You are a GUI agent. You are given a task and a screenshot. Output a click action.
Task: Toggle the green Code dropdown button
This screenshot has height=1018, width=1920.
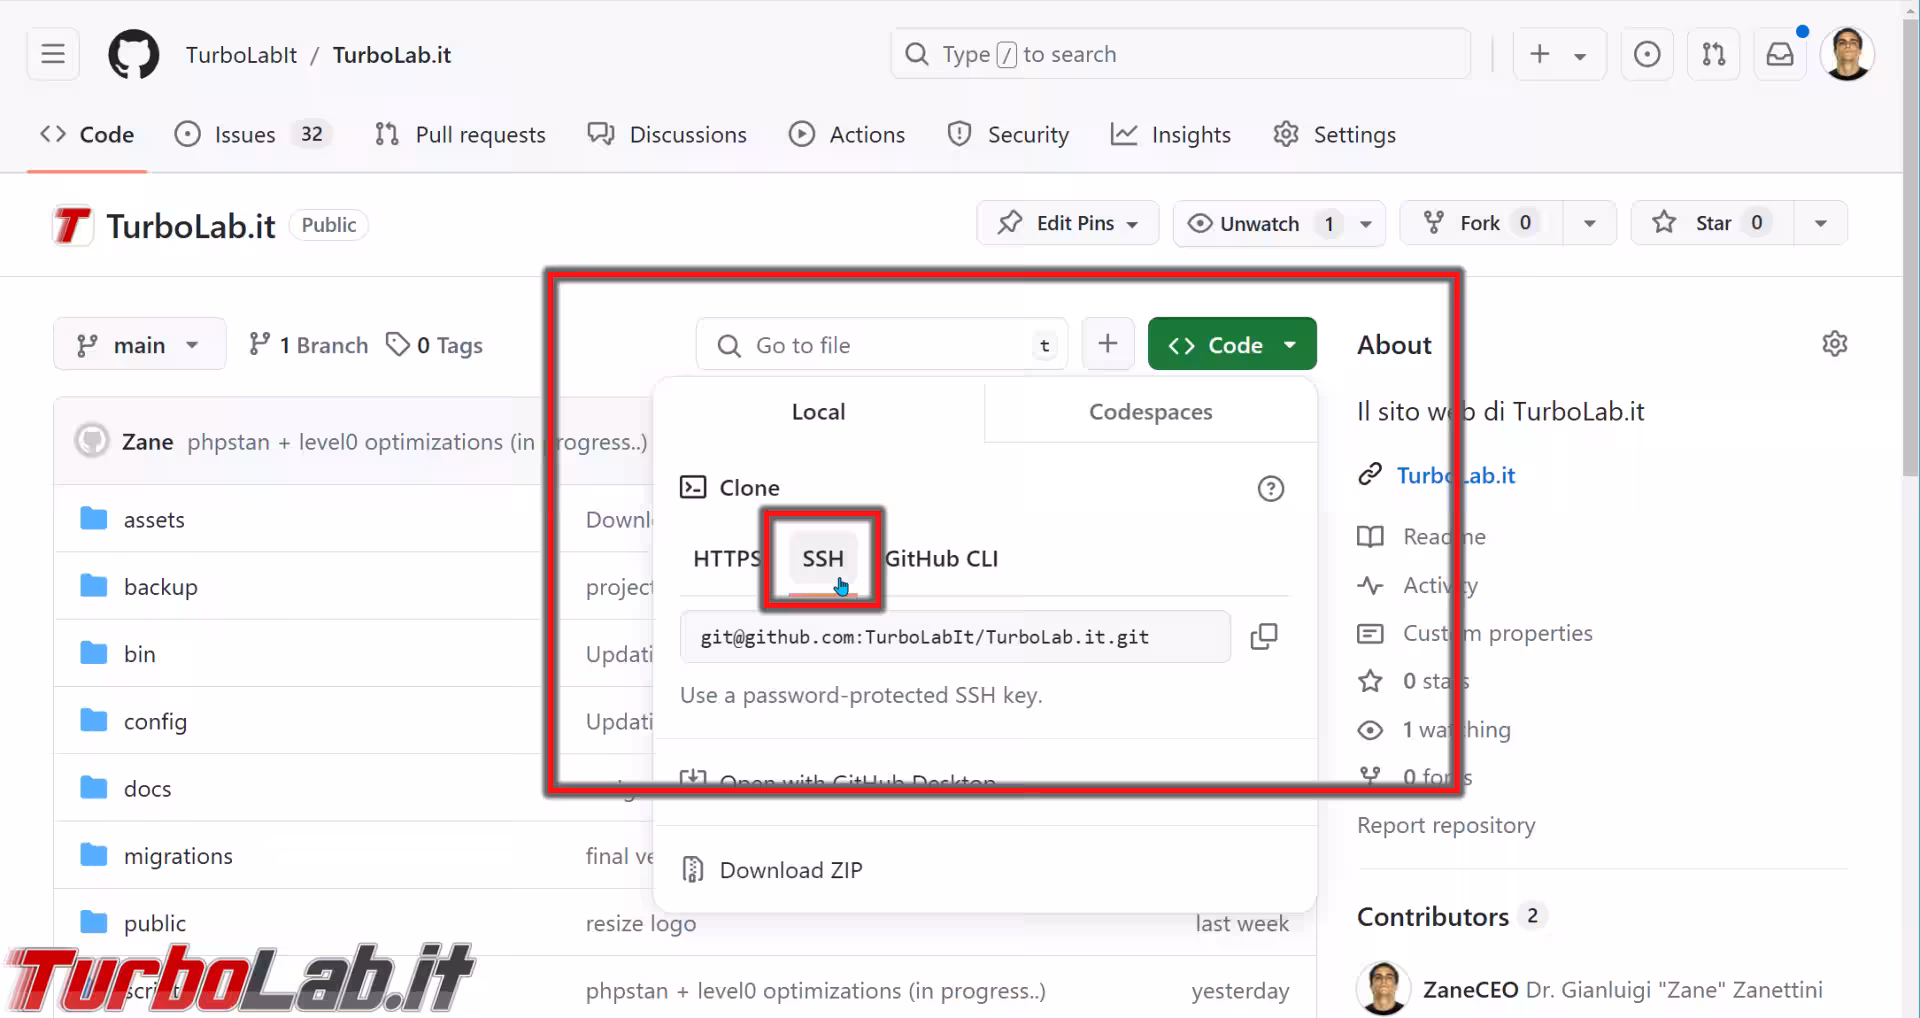[1232, 344]
